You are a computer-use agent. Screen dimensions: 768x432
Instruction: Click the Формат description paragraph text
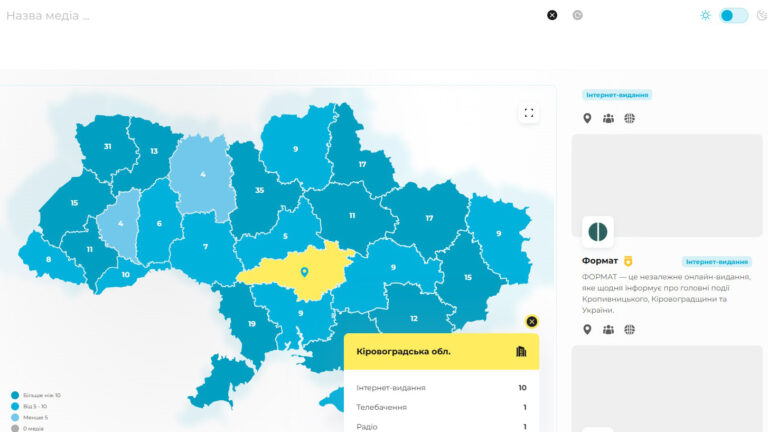[x=666, y=293]
